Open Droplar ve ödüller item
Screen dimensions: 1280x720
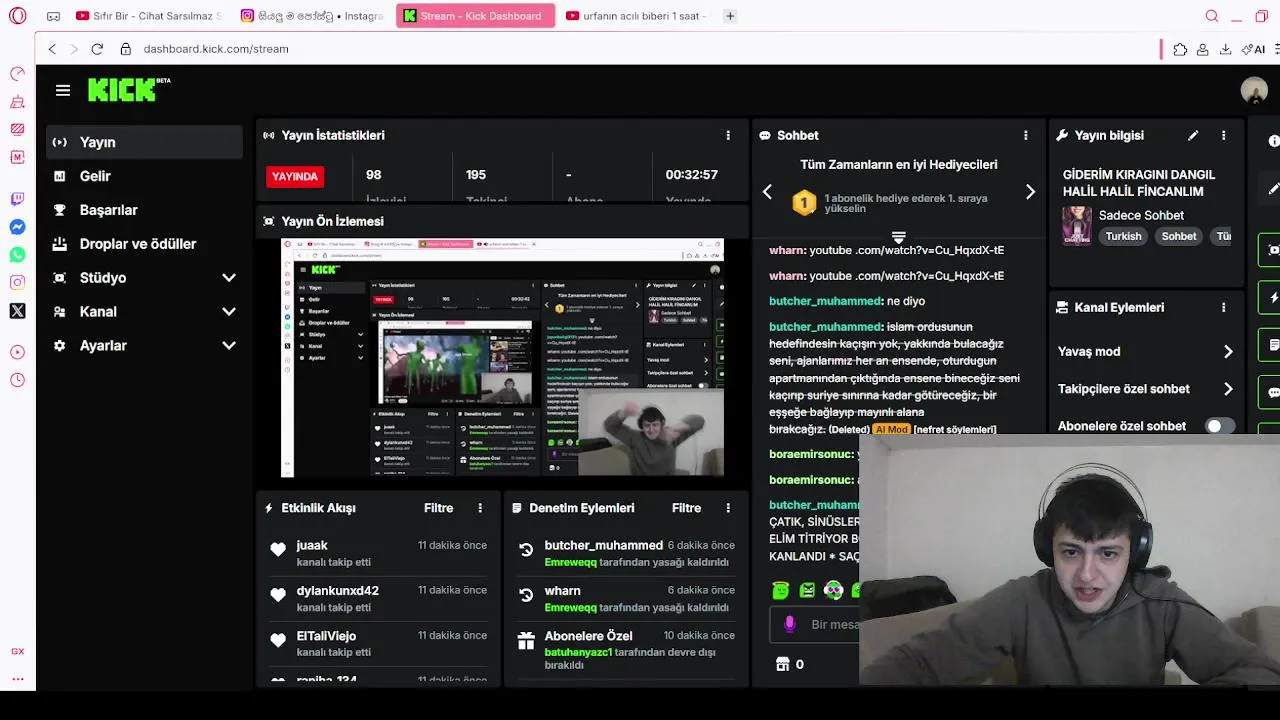tap(144, 244)
